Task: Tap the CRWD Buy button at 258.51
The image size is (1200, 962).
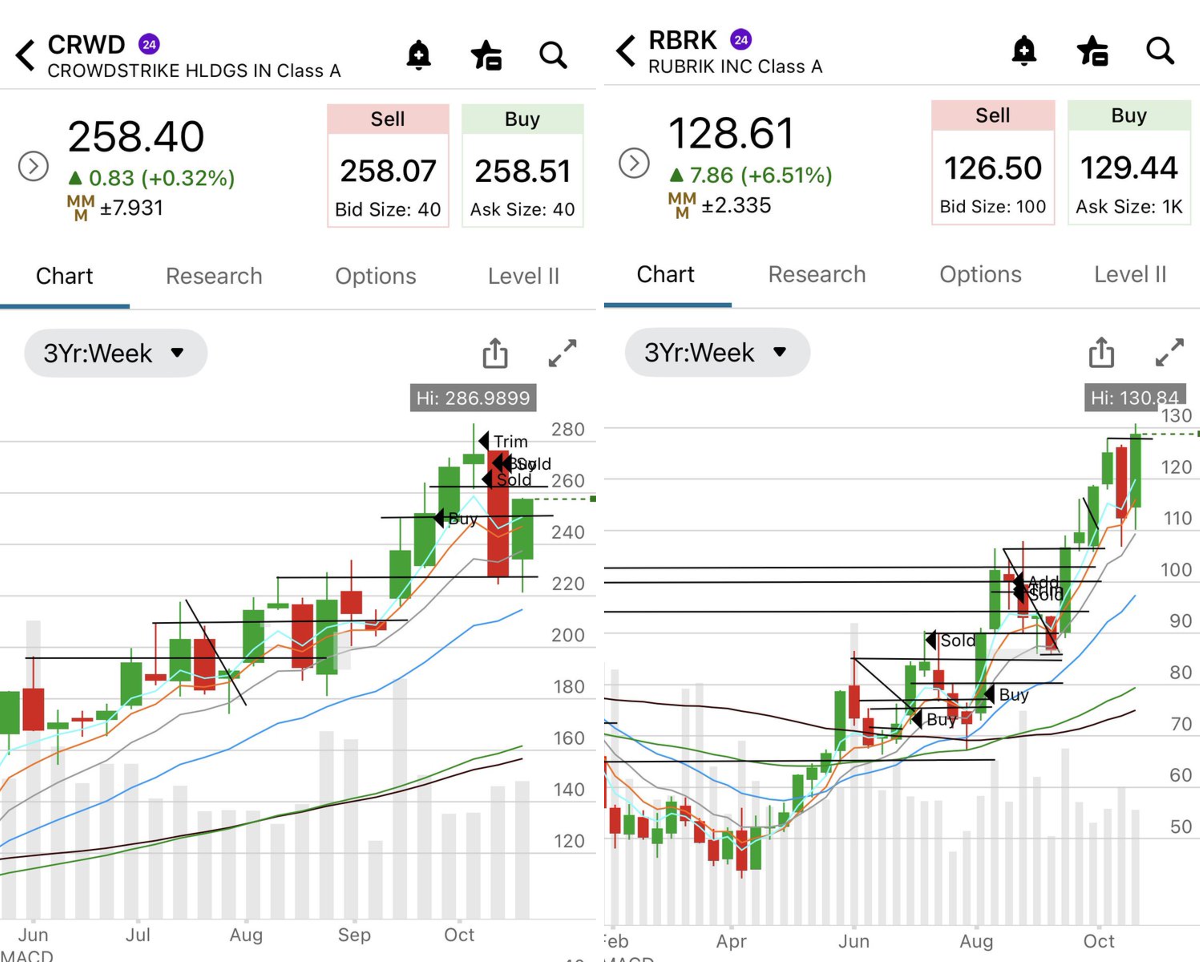Action: (522, 166)
